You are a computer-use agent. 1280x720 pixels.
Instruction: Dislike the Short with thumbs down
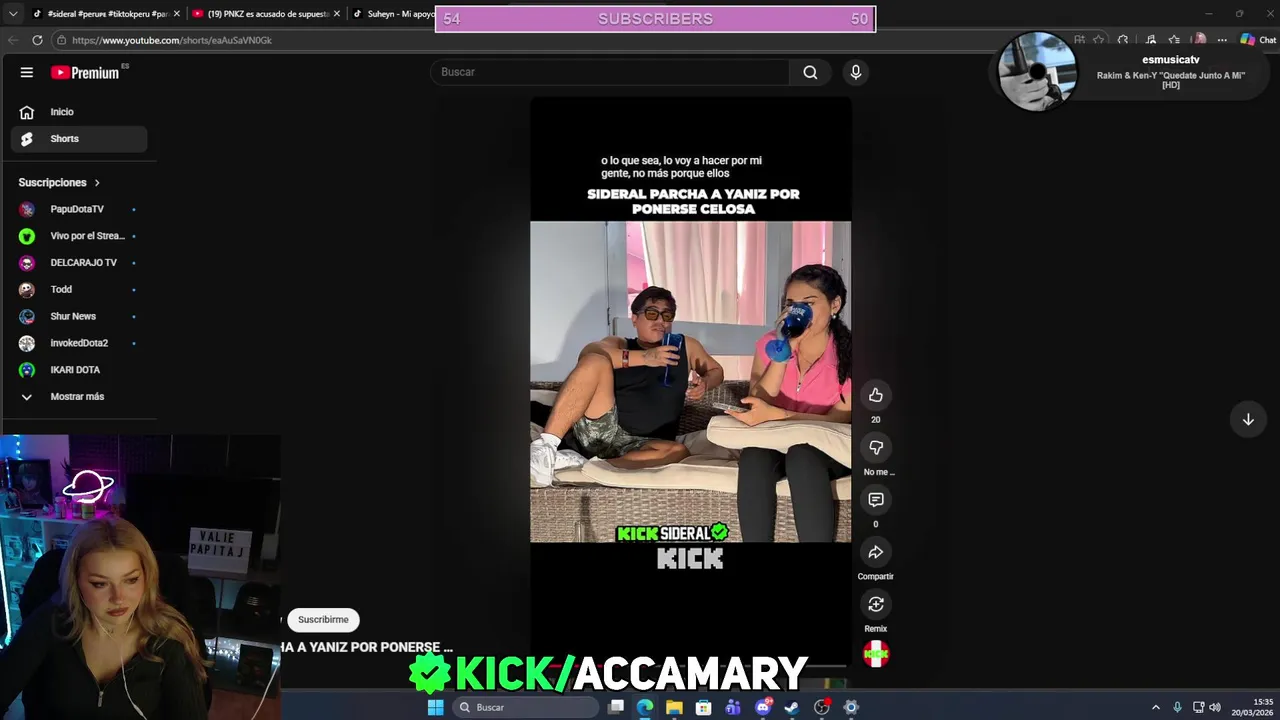pos(876,447)
